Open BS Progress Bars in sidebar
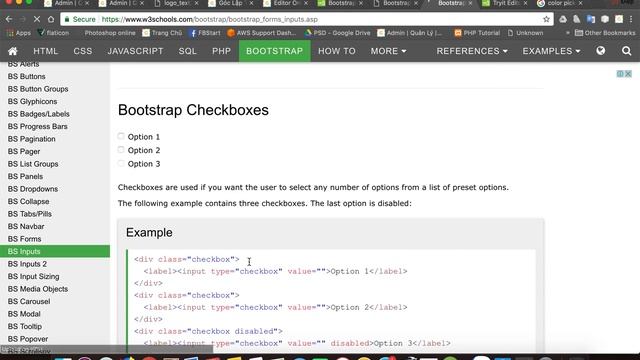Image resolution: width=640 pixels, height=360 pixels. click(x=38, y=127)
